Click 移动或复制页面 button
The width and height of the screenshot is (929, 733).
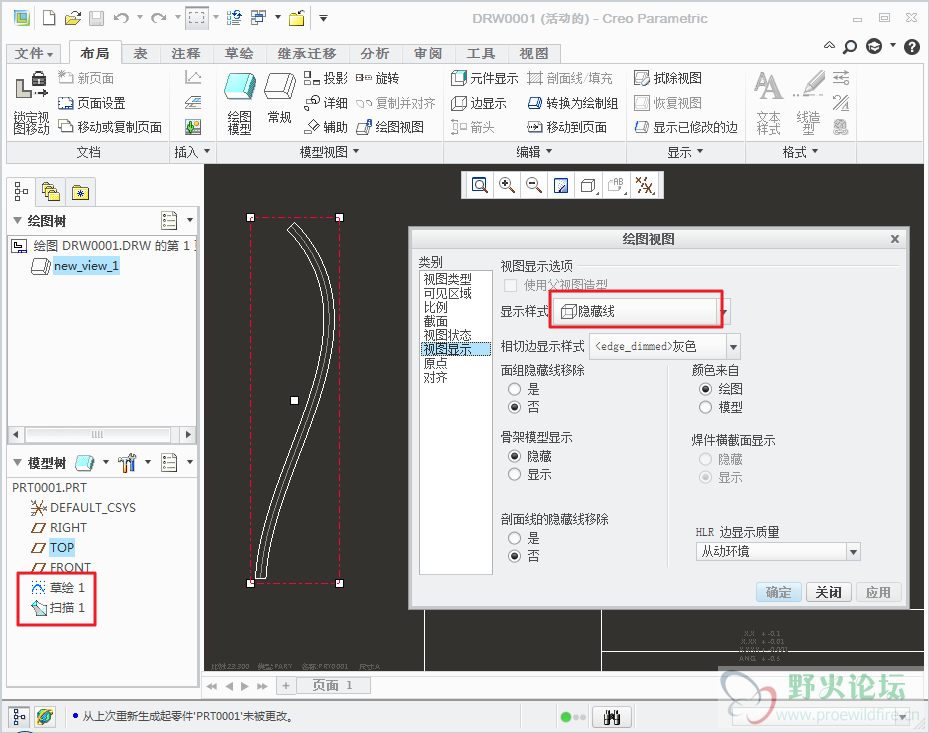click(x=110, y=127)
